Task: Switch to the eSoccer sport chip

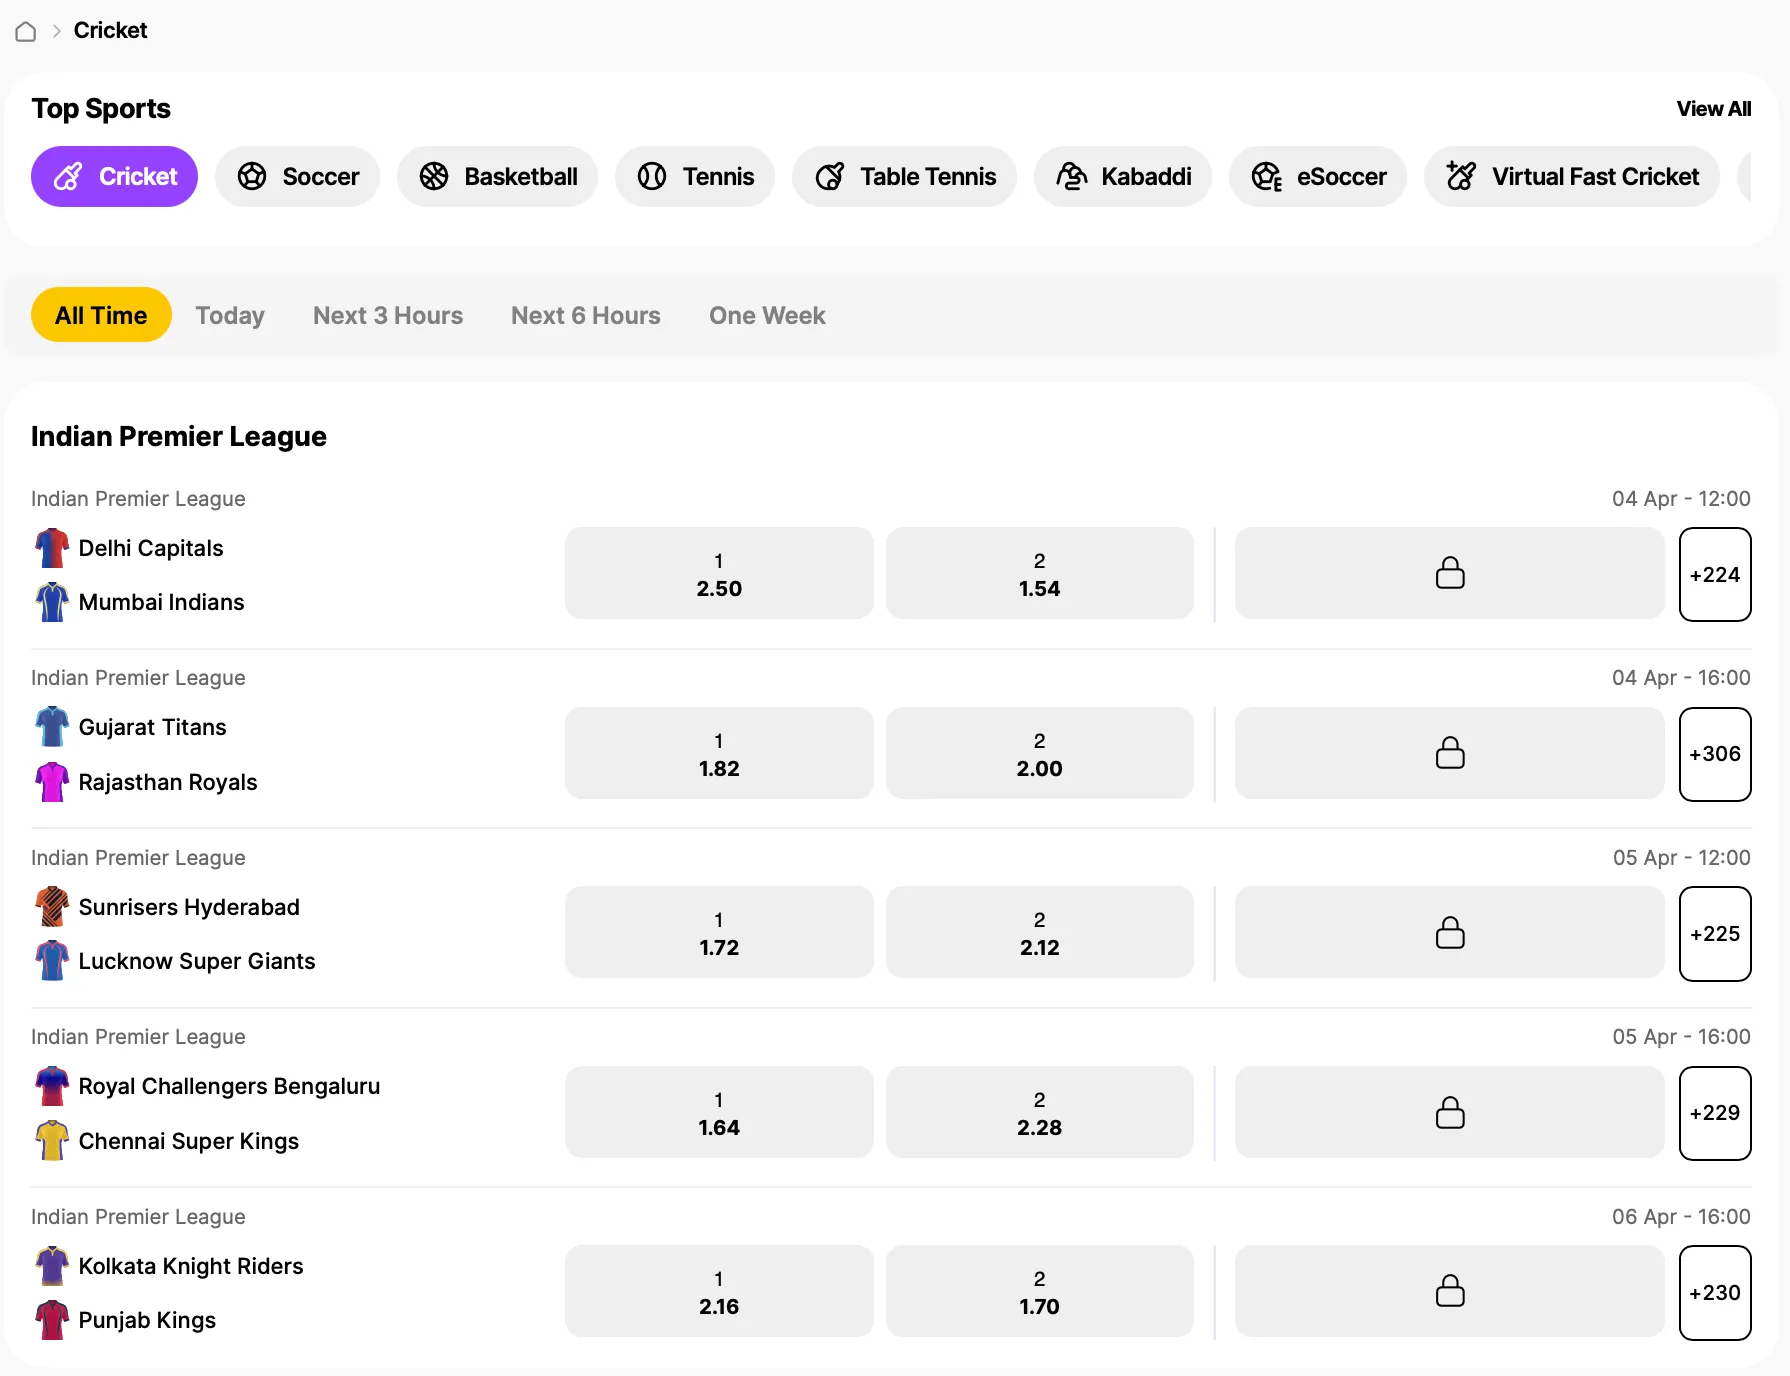Action: (1318, 177)
